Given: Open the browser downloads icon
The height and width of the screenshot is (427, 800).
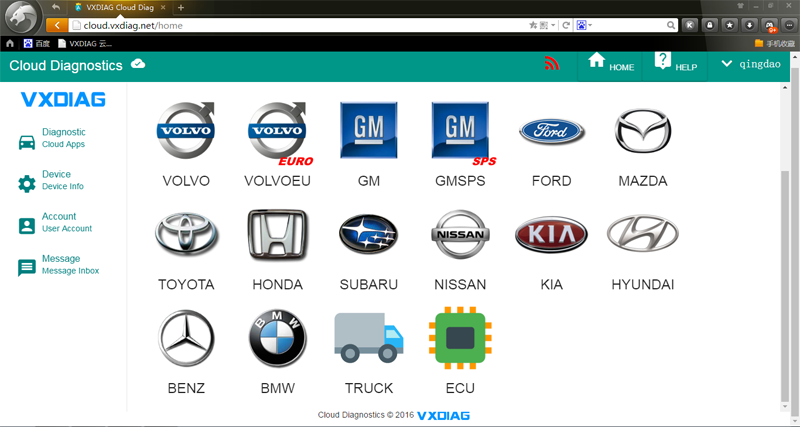Looking at the screenshot, I should point(749,25).
